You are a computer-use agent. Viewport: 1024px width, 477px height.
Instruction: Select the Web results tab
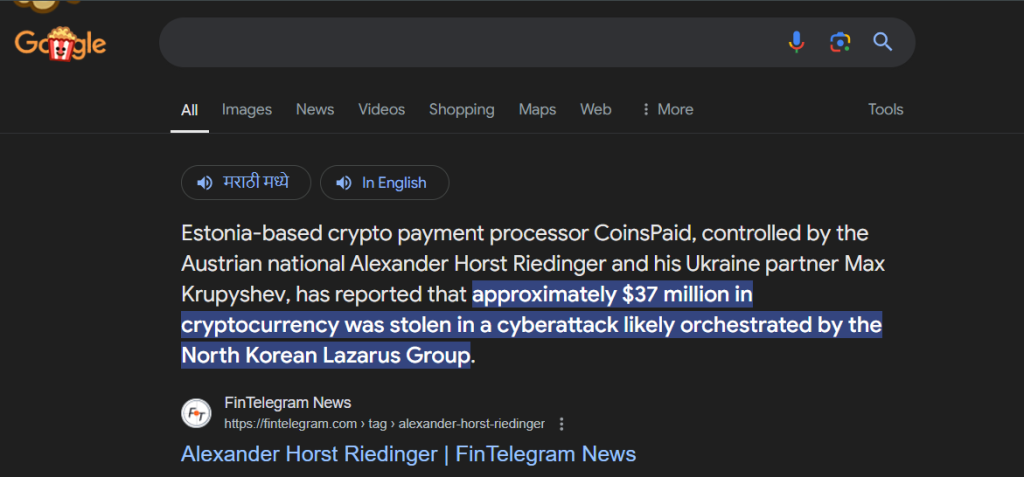596,109
